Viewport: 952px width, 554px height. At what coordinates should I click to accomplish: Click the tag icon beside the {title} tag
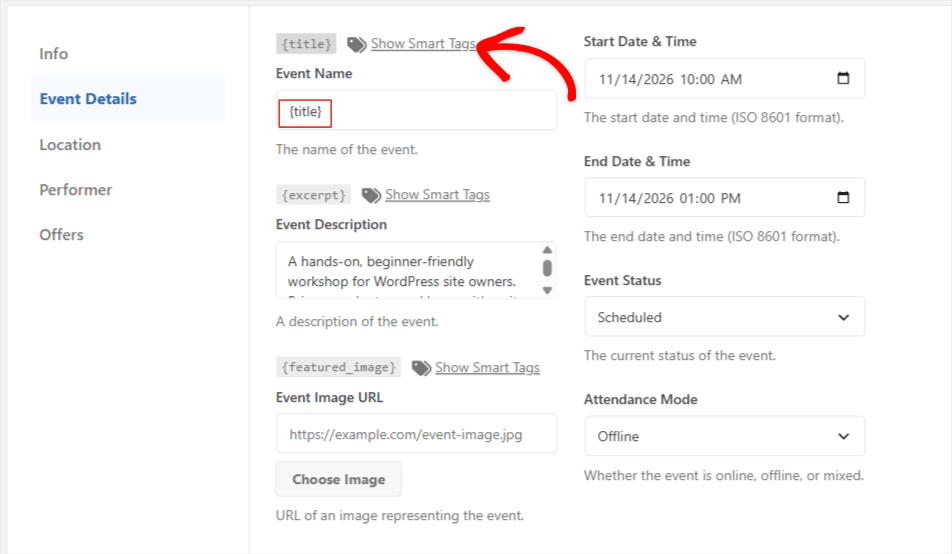[x=356, y=44]
